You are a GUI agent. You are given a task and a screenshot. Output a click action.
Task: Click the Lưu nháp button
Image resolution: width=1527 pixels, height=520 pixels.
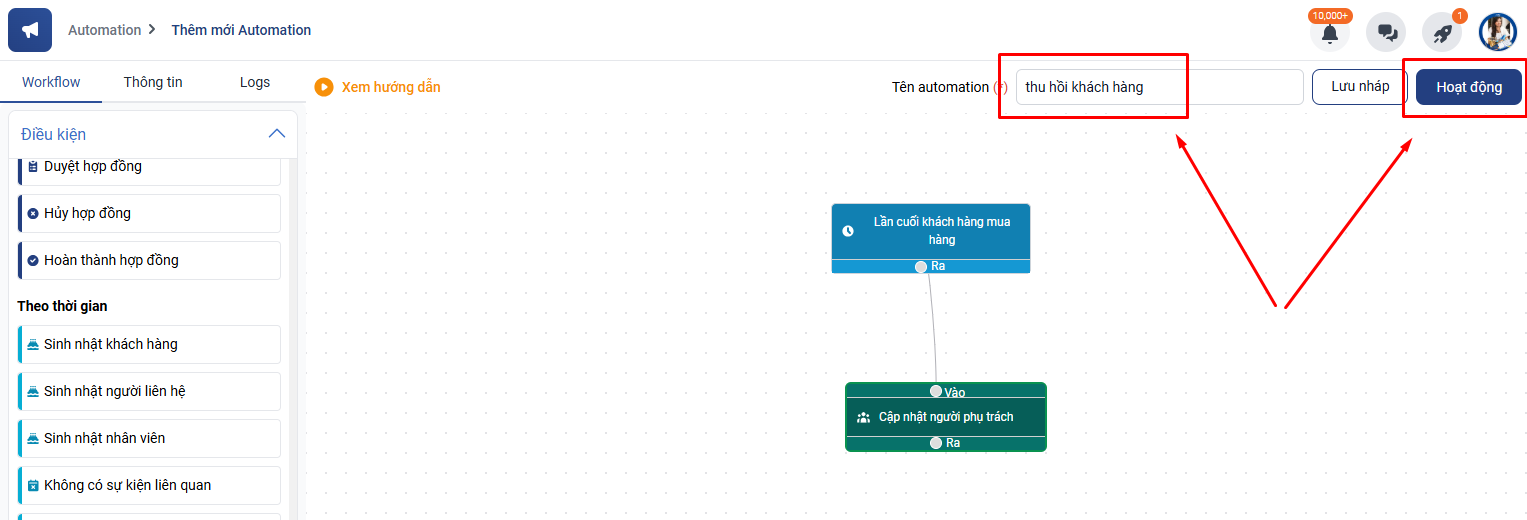coord(1360,87)
